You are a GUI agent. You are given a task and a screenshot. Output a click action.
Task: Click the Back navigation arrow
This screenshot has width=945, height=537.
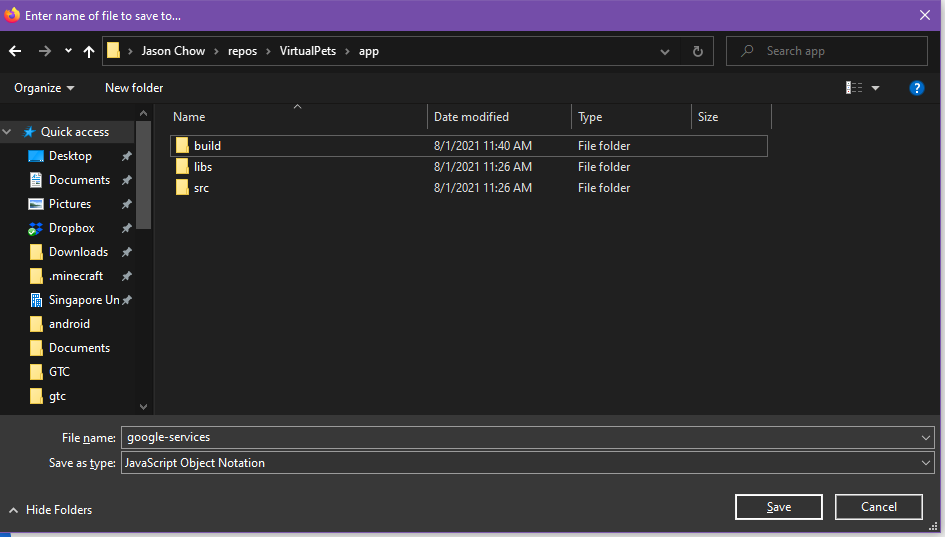tap(15, 51)
